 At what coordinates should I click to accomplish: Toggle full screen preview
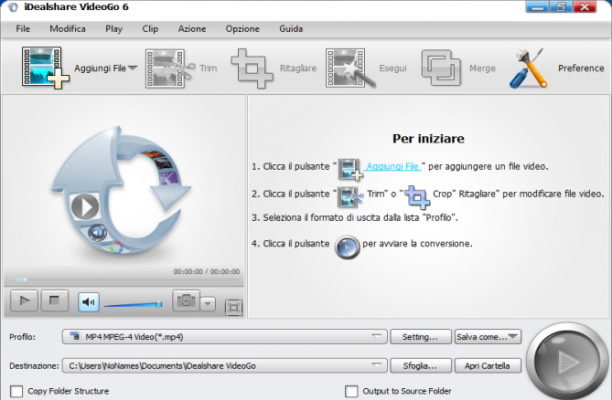[233, 308]
